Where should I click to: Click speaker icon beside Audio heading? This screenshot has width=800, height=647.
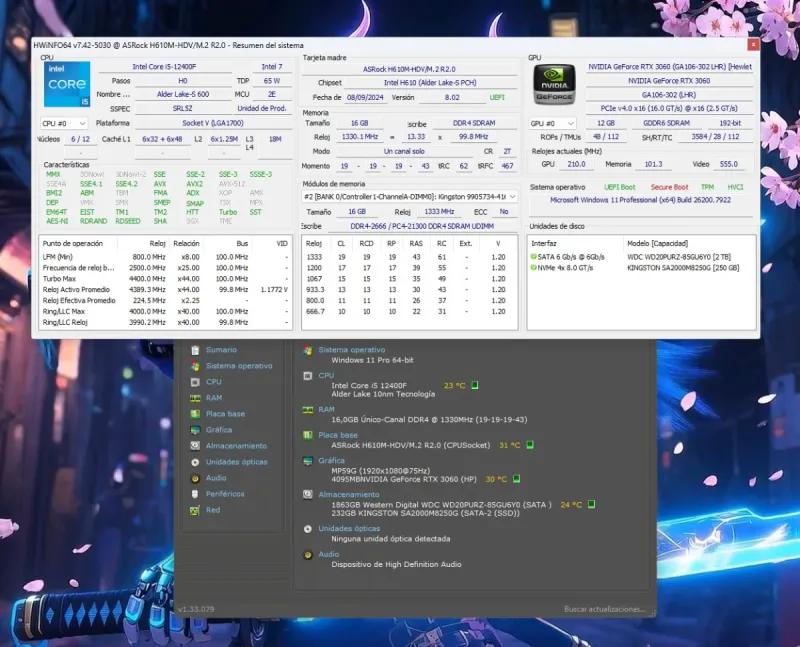coord(308,555)
